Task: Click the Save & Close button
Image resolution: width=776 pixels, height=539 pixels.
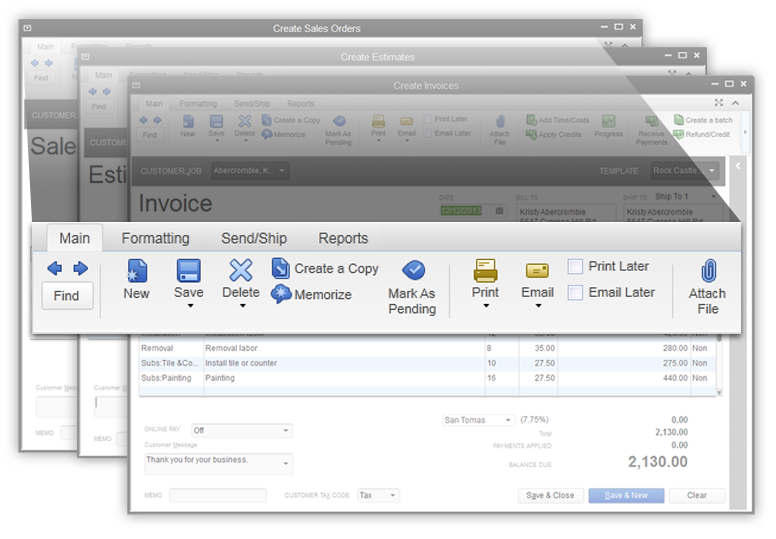Action: [550, 495]
